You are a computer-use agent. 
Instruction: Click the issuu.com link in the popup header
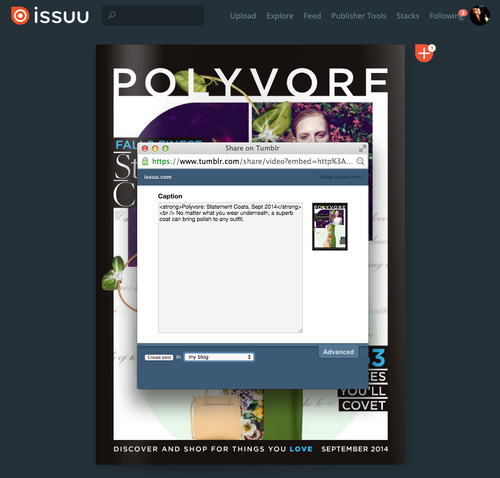tap(158, 177)
